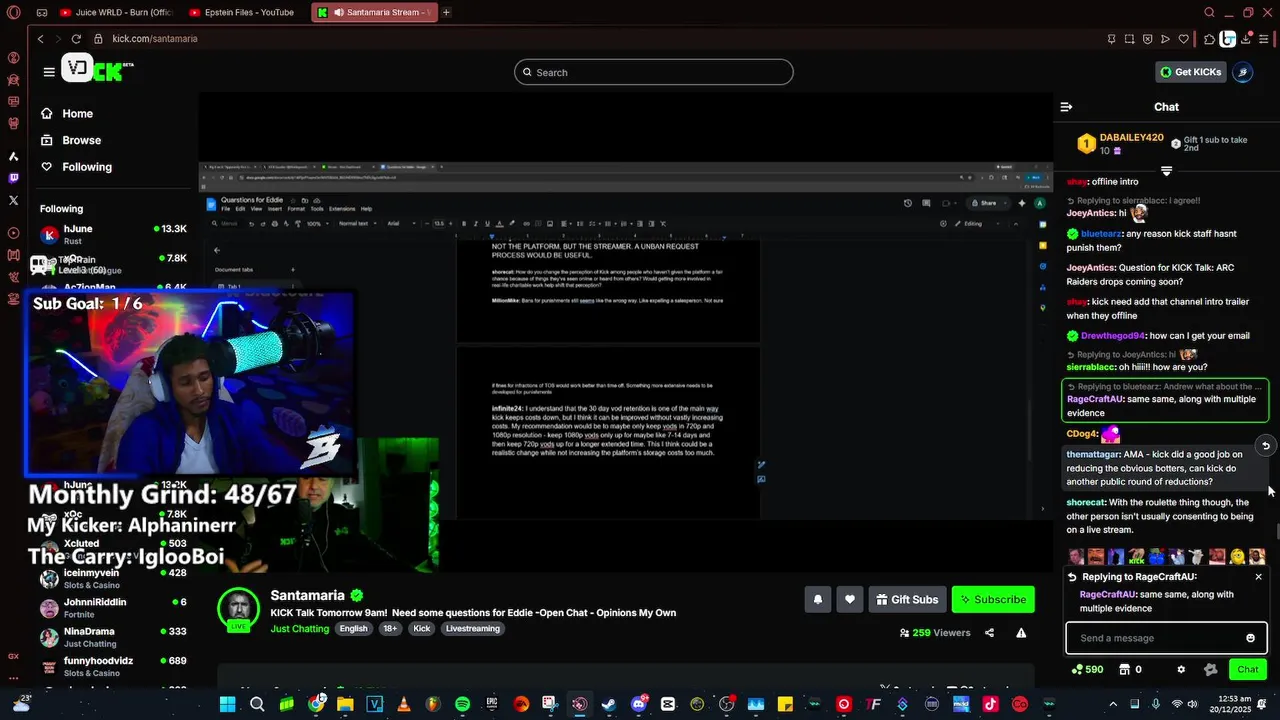
Task: Cancel the reply to RageCraftAU
Action: pos(1258,577)
